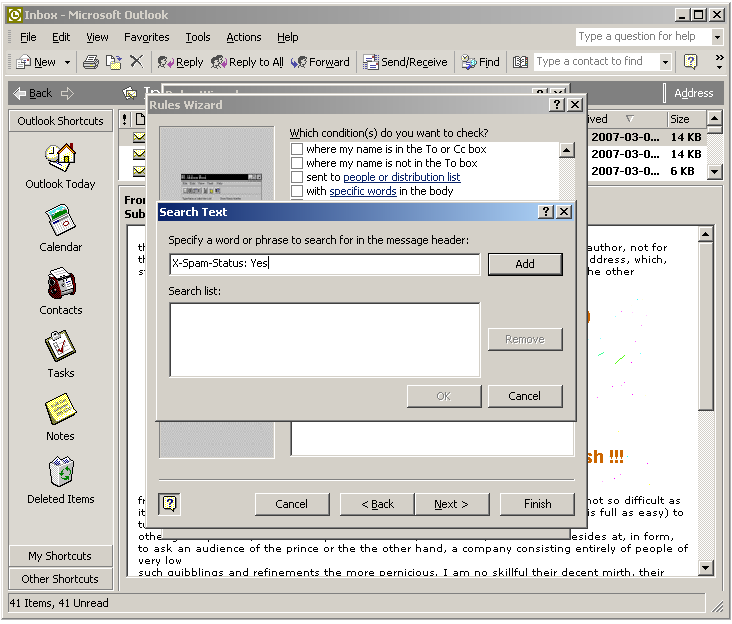Click the Delete (X) toolbar icon

136,62
